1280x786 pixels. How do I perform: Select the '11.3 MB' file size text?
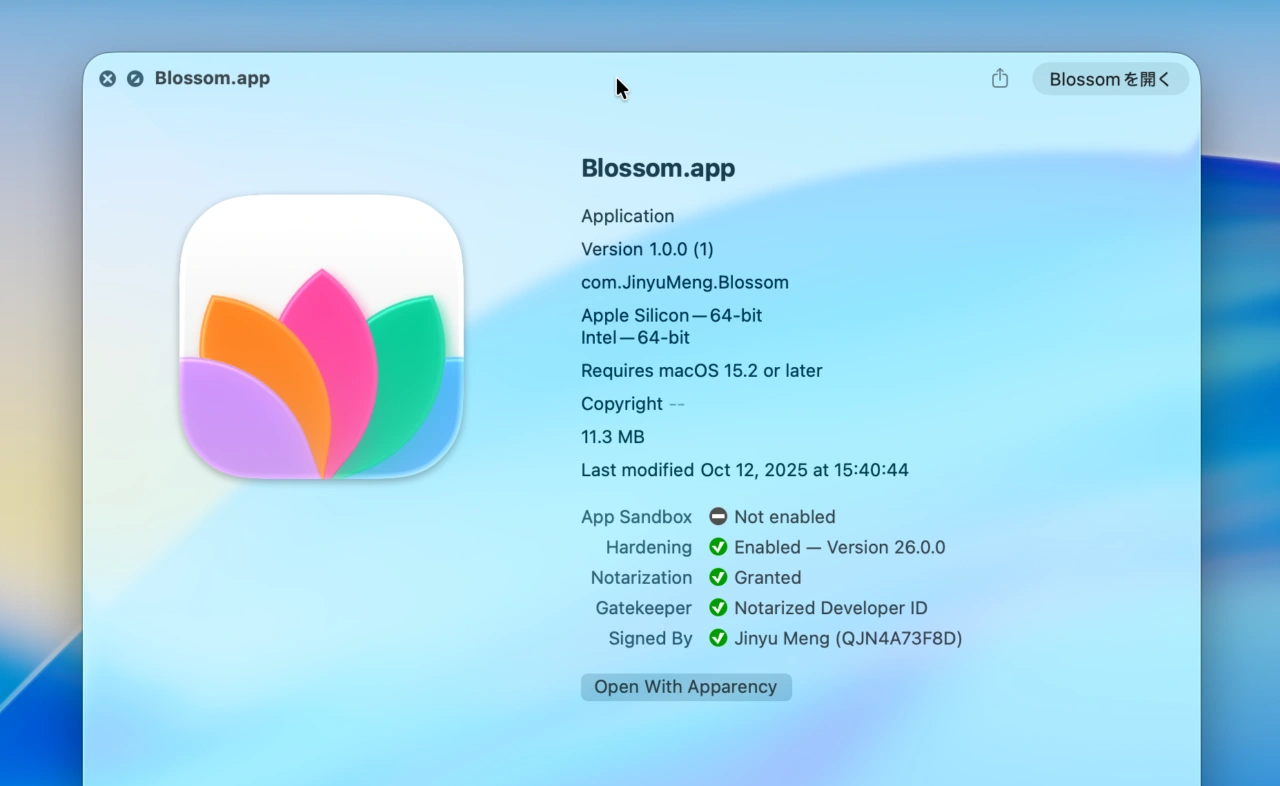click(x=612, y=437)
